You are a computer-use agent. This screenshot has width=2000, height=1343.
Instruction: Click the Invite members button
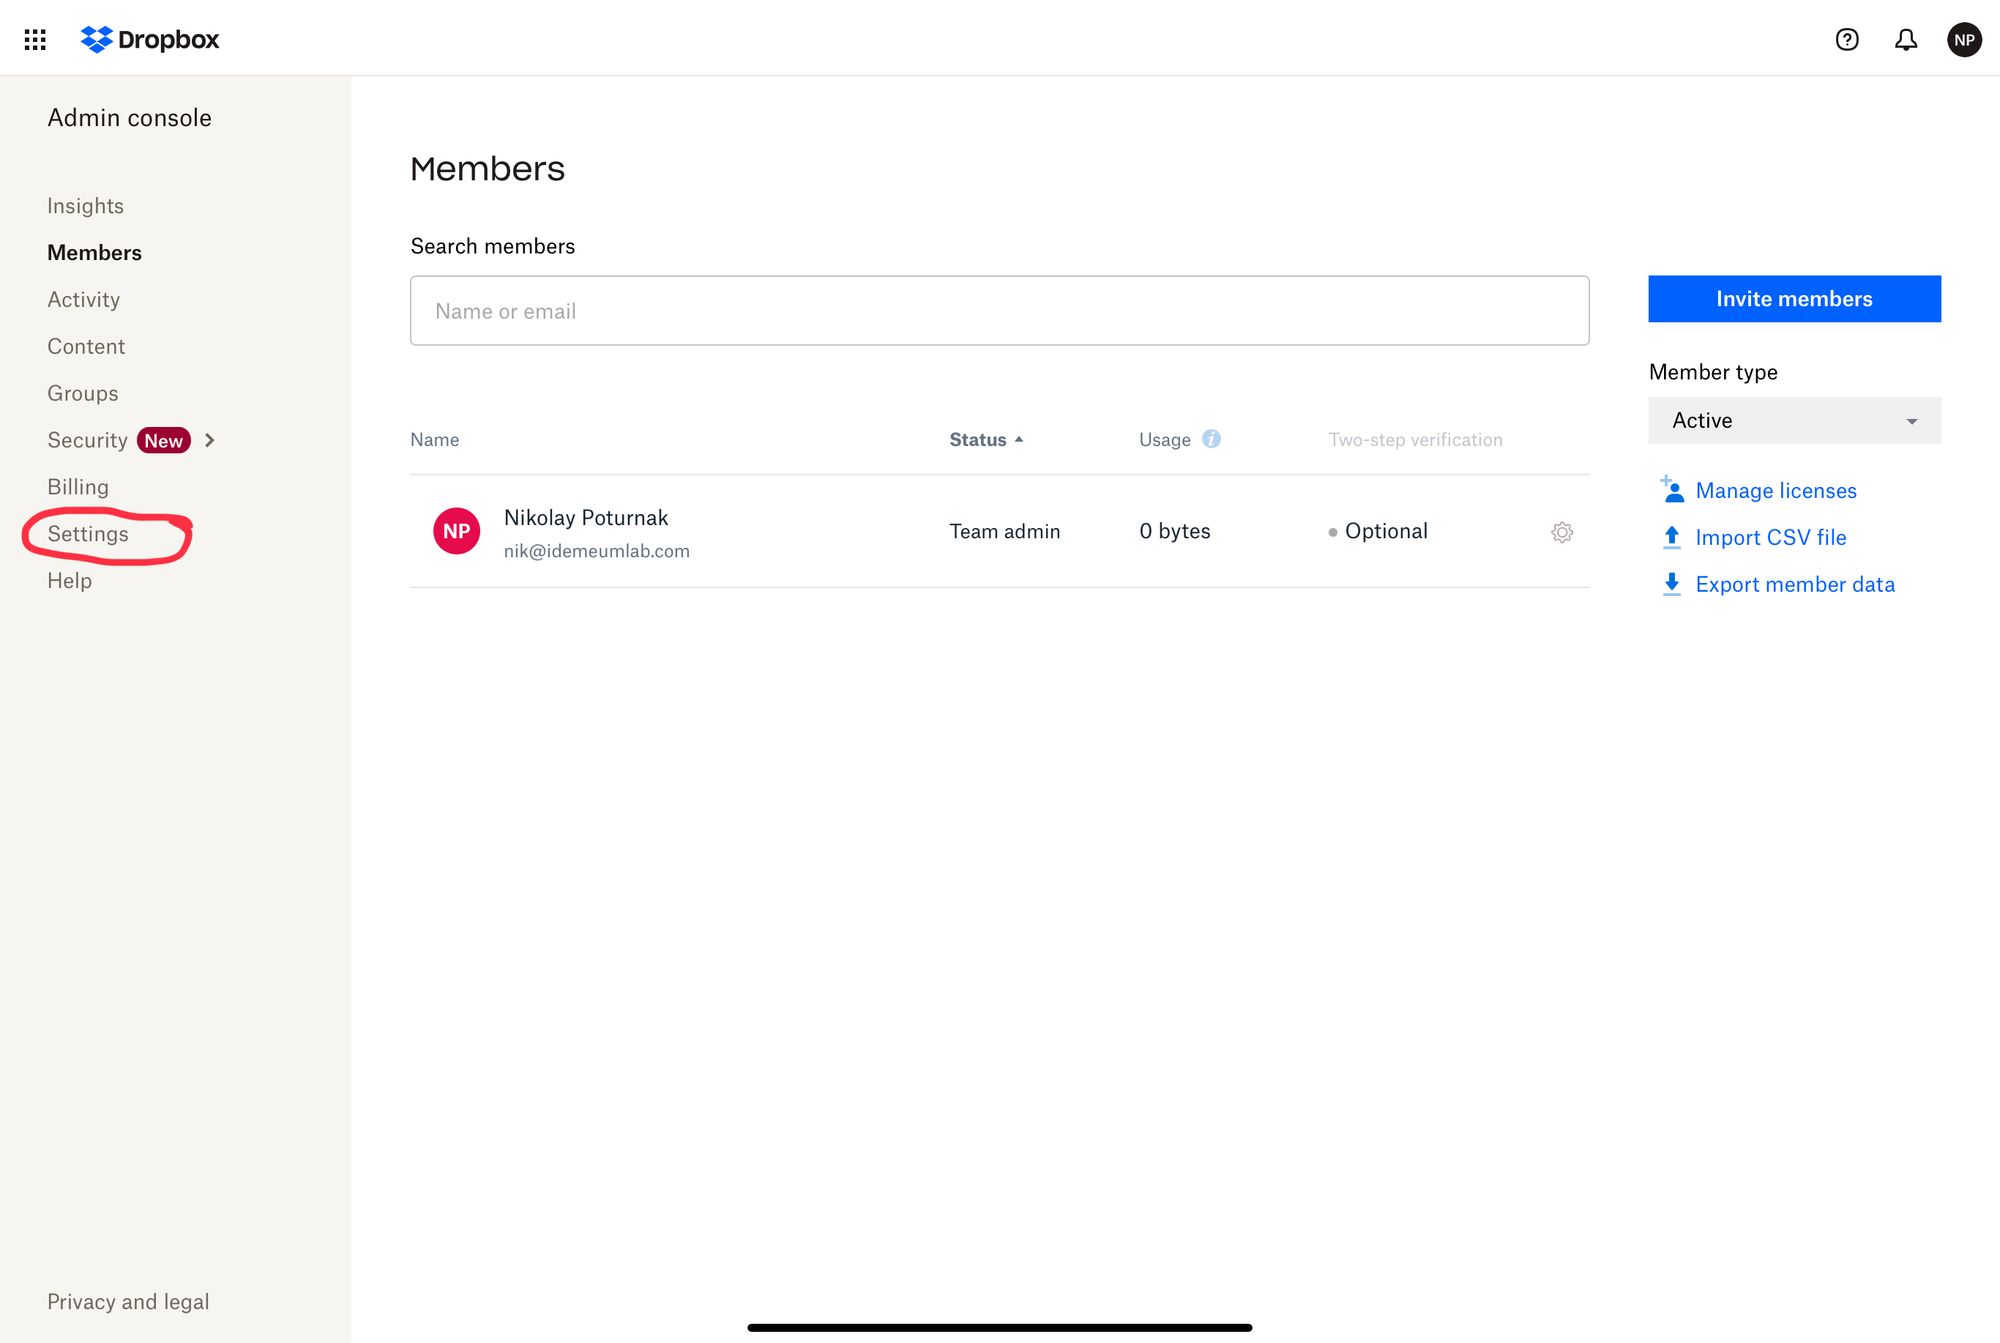tap(1794, 299)
